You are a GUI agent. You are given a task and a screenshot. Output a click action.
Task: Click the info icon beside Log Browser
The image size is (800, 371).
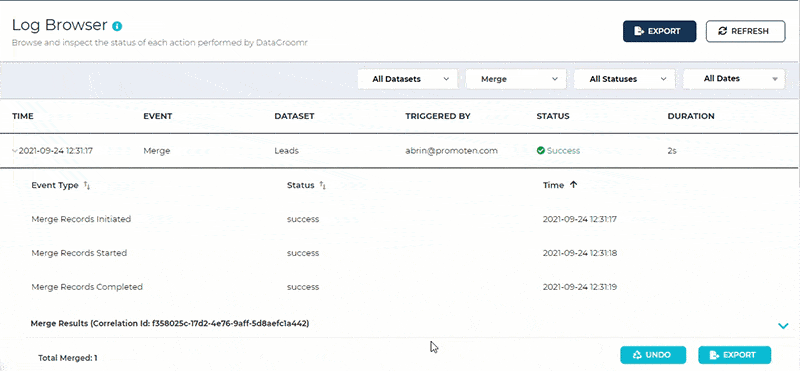tap(117, 26)
